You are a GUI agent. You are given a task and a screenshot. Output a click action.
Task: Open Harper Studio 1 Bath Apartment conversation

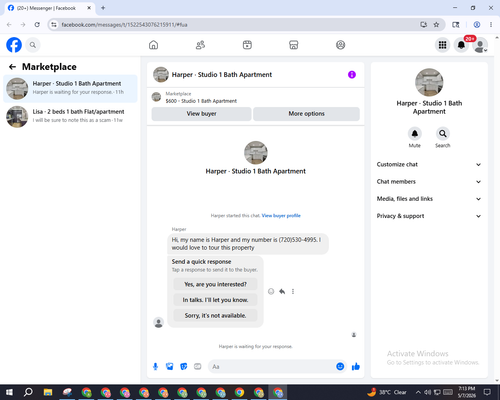70,88
